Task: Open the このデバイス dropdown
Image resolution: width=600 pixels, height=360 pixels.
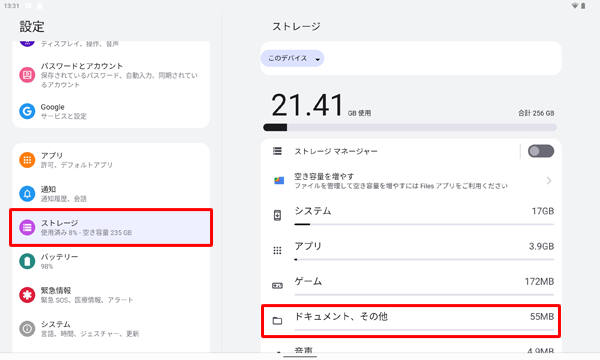Action: point(292,59)
